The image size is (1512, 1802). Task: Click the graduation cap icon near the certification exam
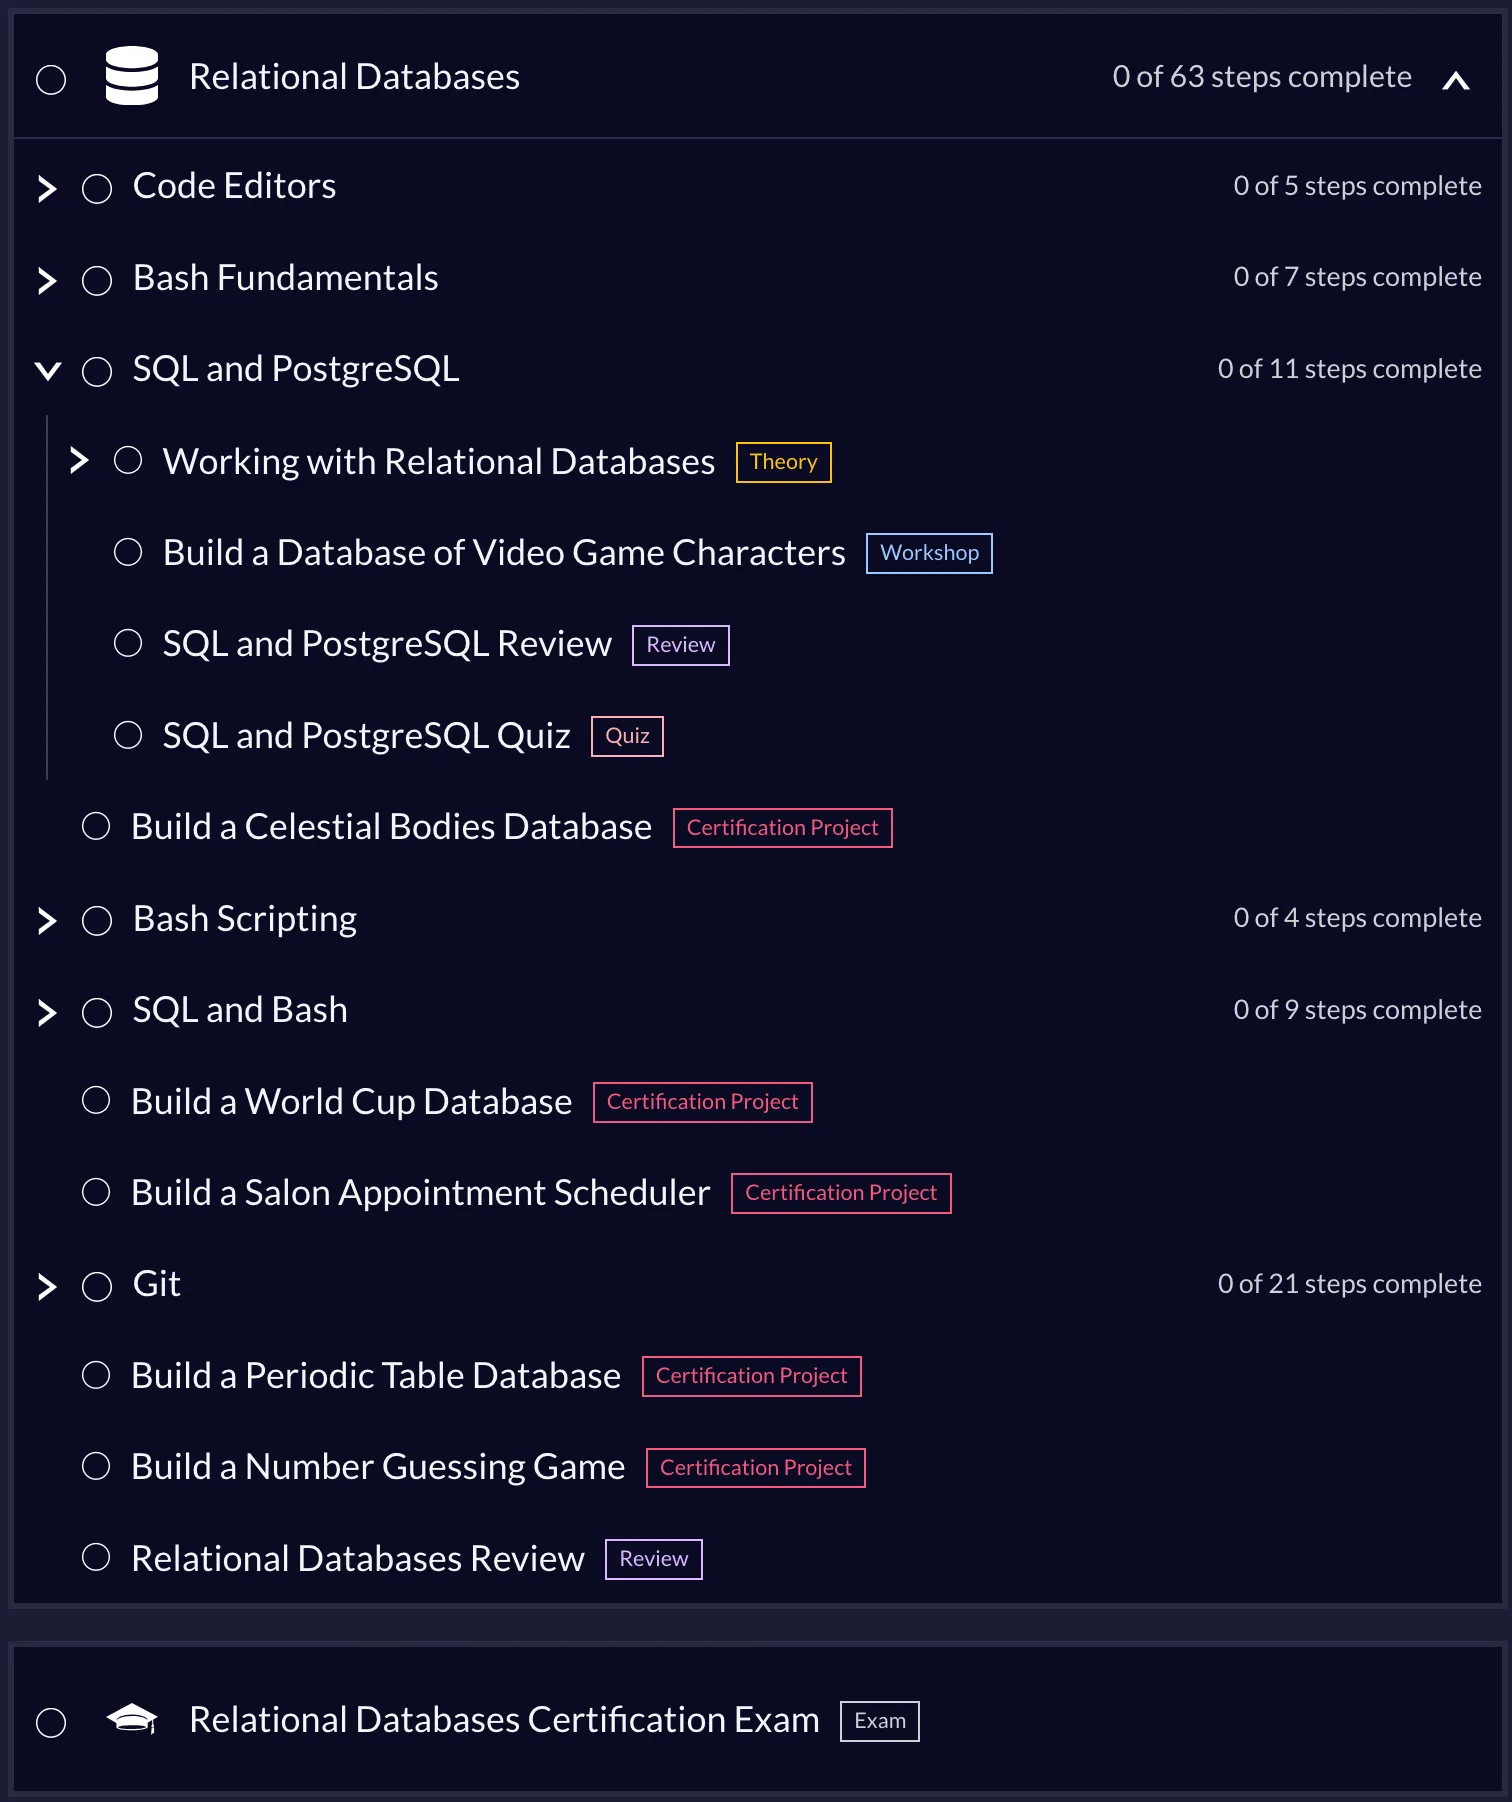(133, 1720)
